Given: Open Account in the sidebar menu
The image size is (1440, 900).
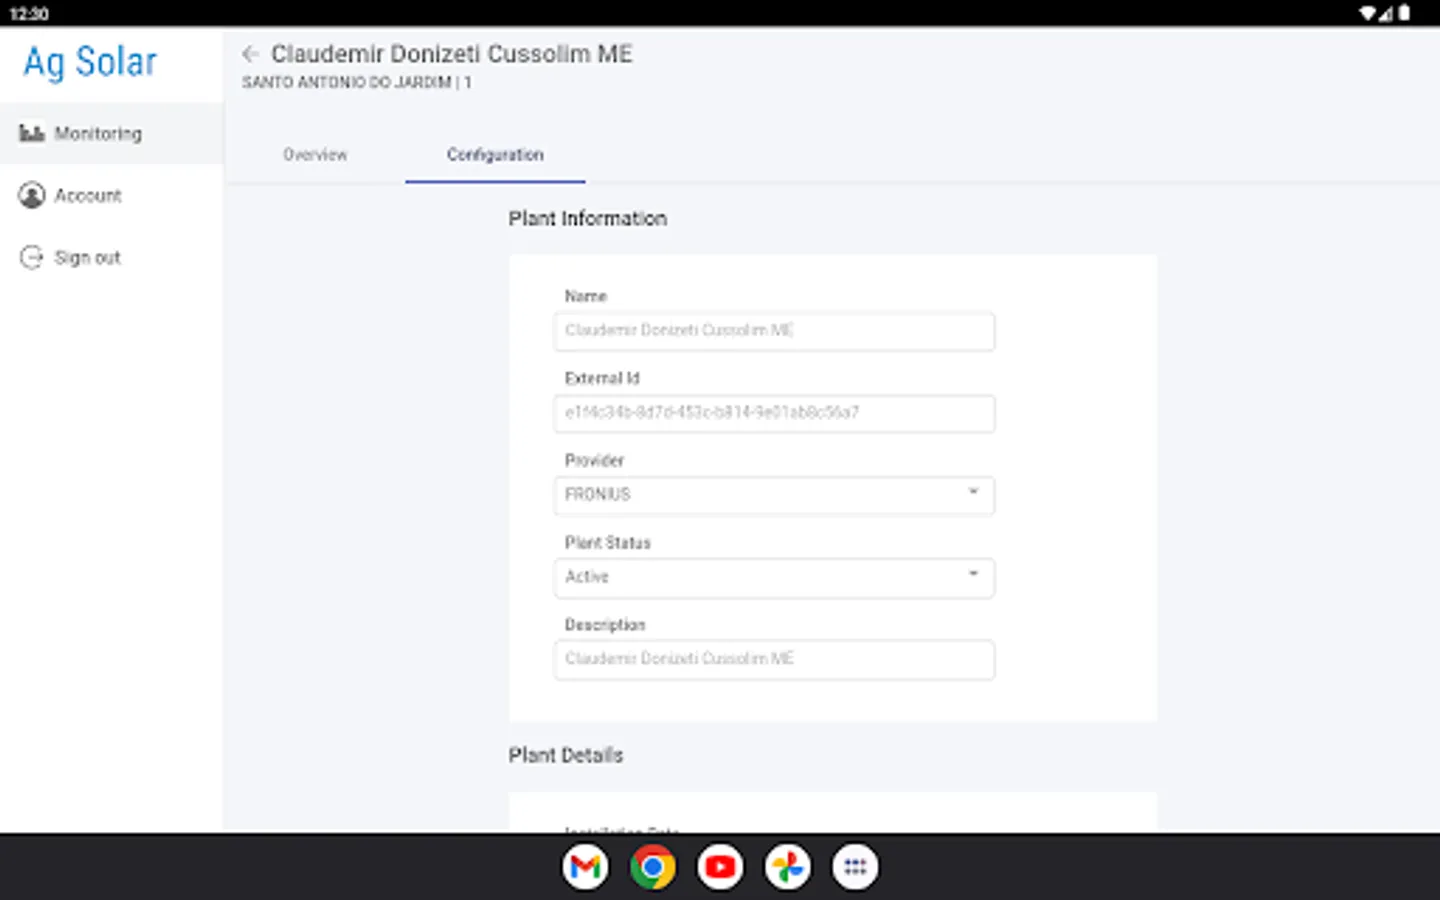Looking at the screenshot, I should coord(88,196).
